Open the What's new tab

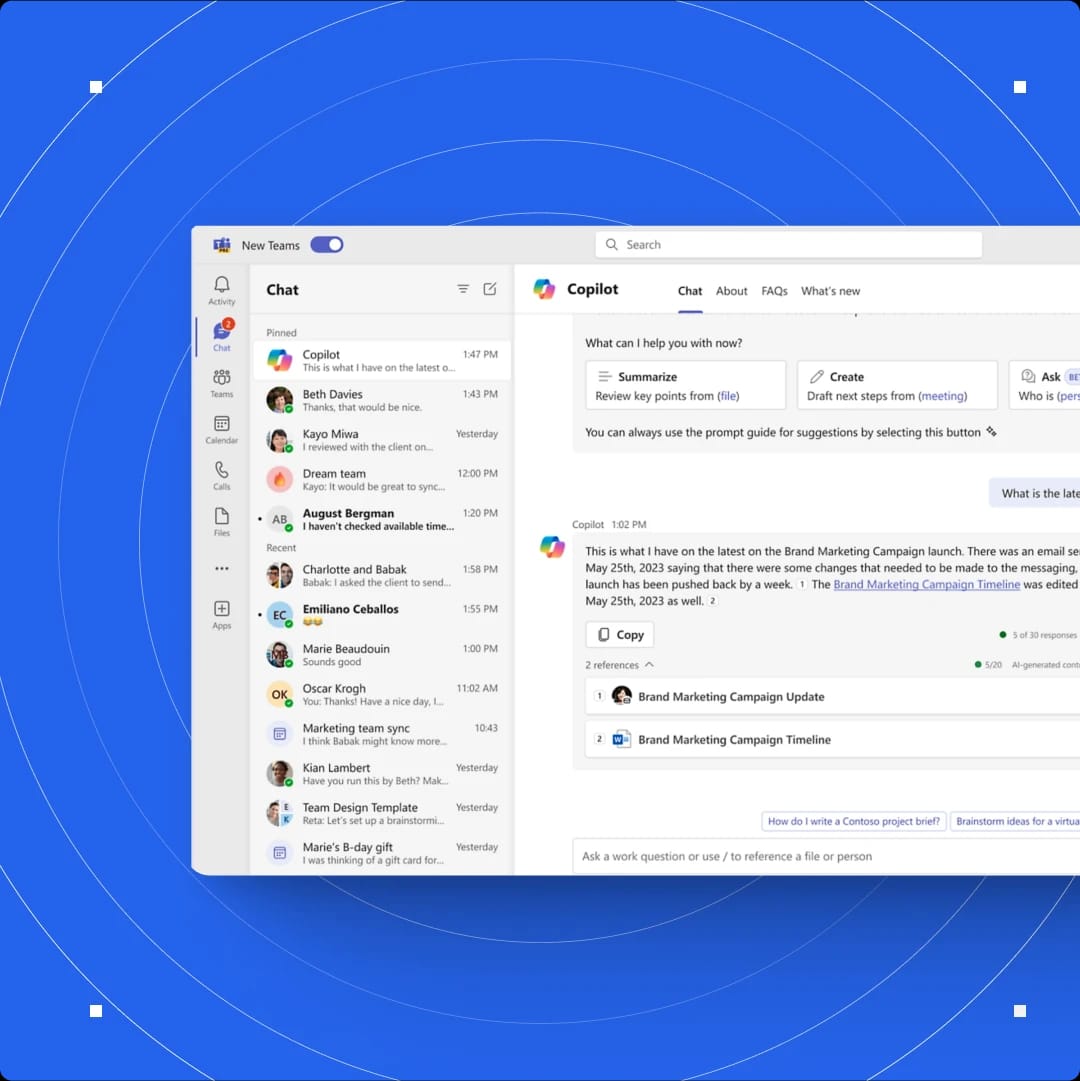pyautogui.click(x=830, y=291)
